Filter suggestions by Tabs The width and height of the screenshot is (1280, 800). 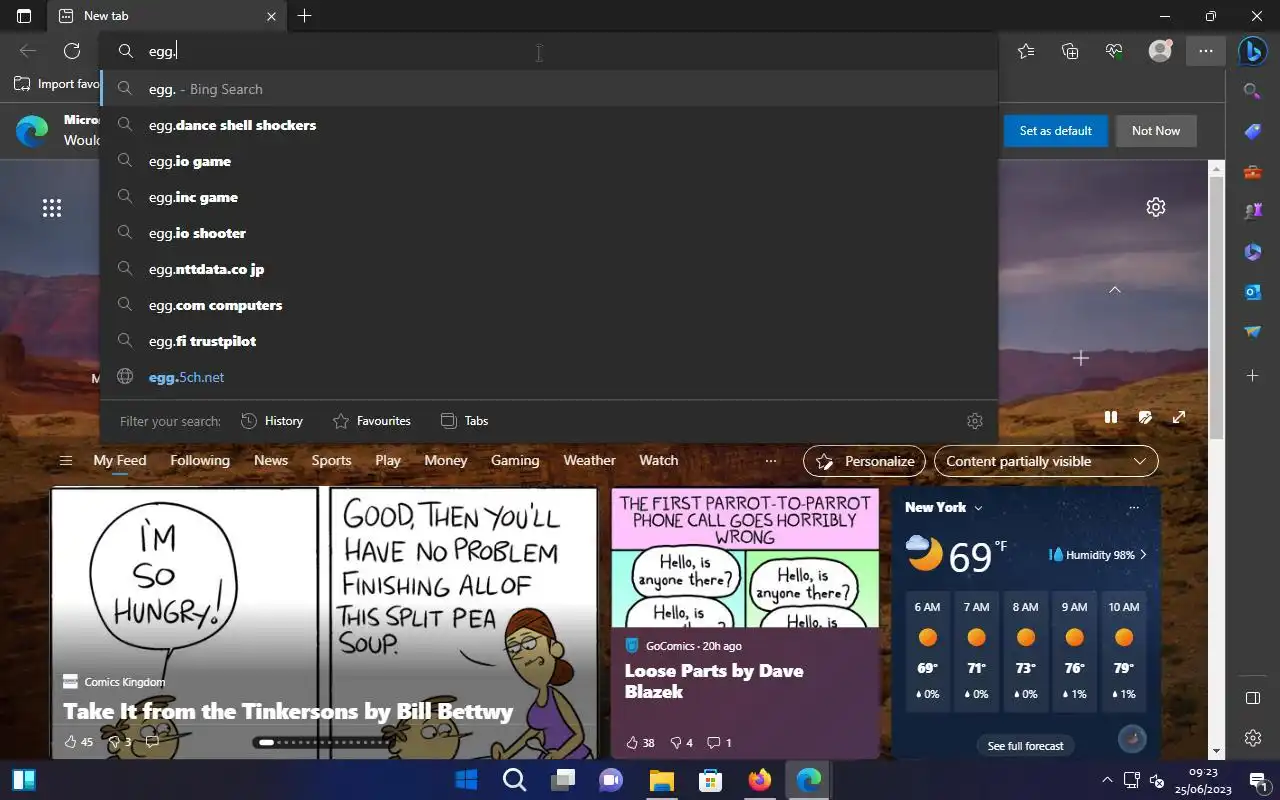464,421
